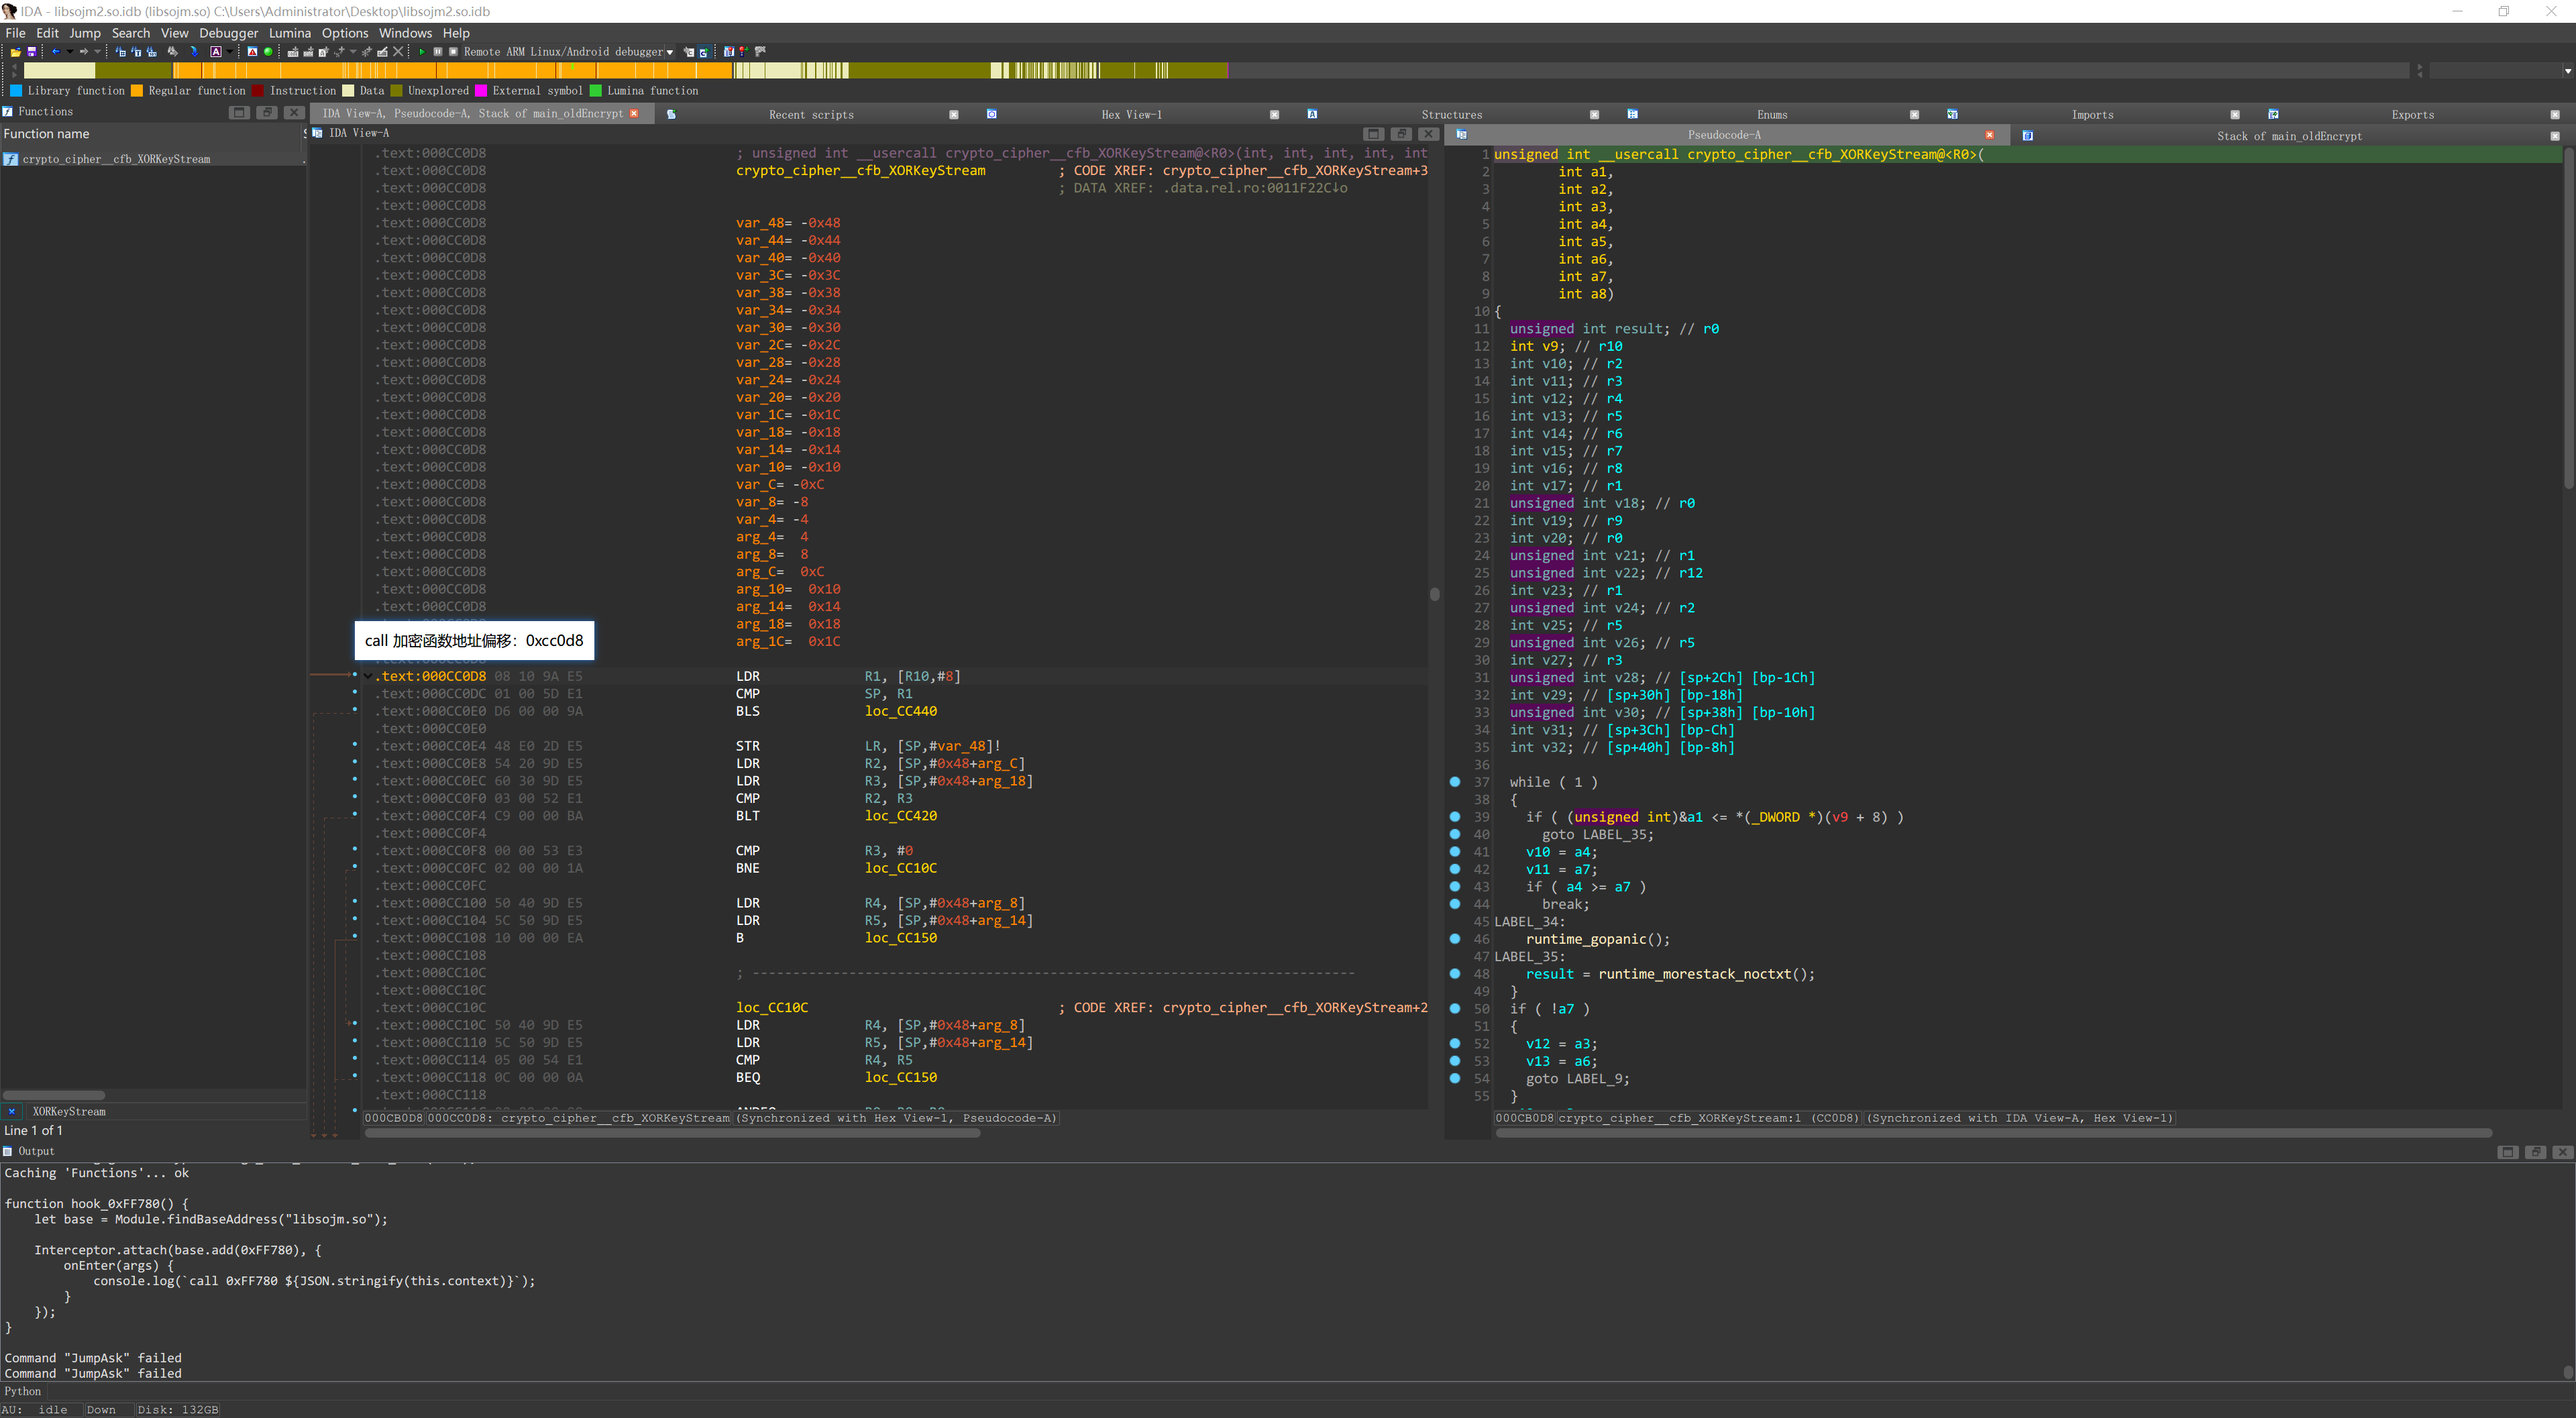The image size is (2576, 1418).
Task: Click the breakpoint list toolbar icon
Action: pyautogui.click(x=729, y=52)
